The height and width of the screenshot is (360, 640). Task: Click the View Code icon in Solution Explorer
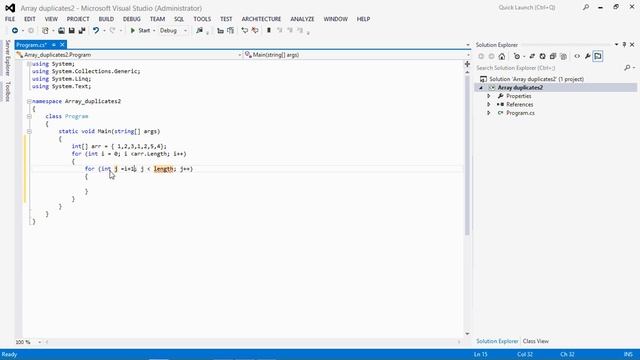click(577, 57)
